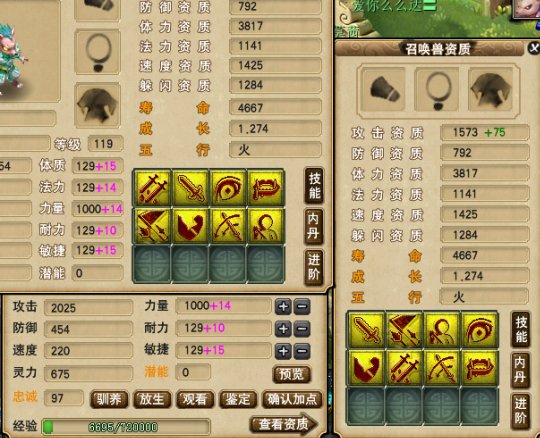Select the armor equipment slot in 召唤兽资质 panel
The width and height of the screenshot is (540, 438).
point(490,89)
